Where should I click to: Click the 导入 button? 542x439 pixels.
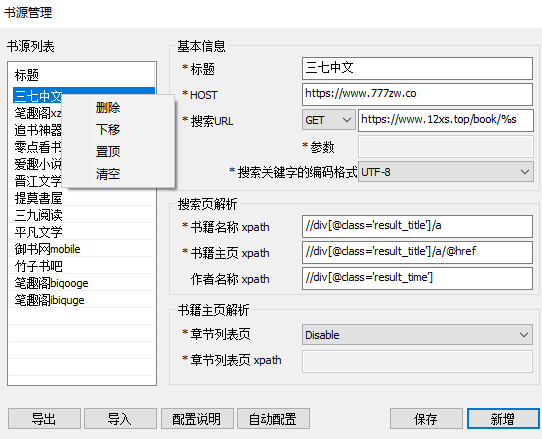tap(120, 419)
